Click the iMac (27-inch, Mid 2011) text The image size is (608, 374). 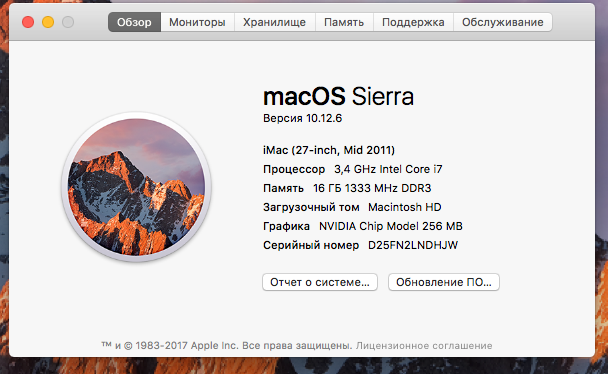tap(329, 150)
